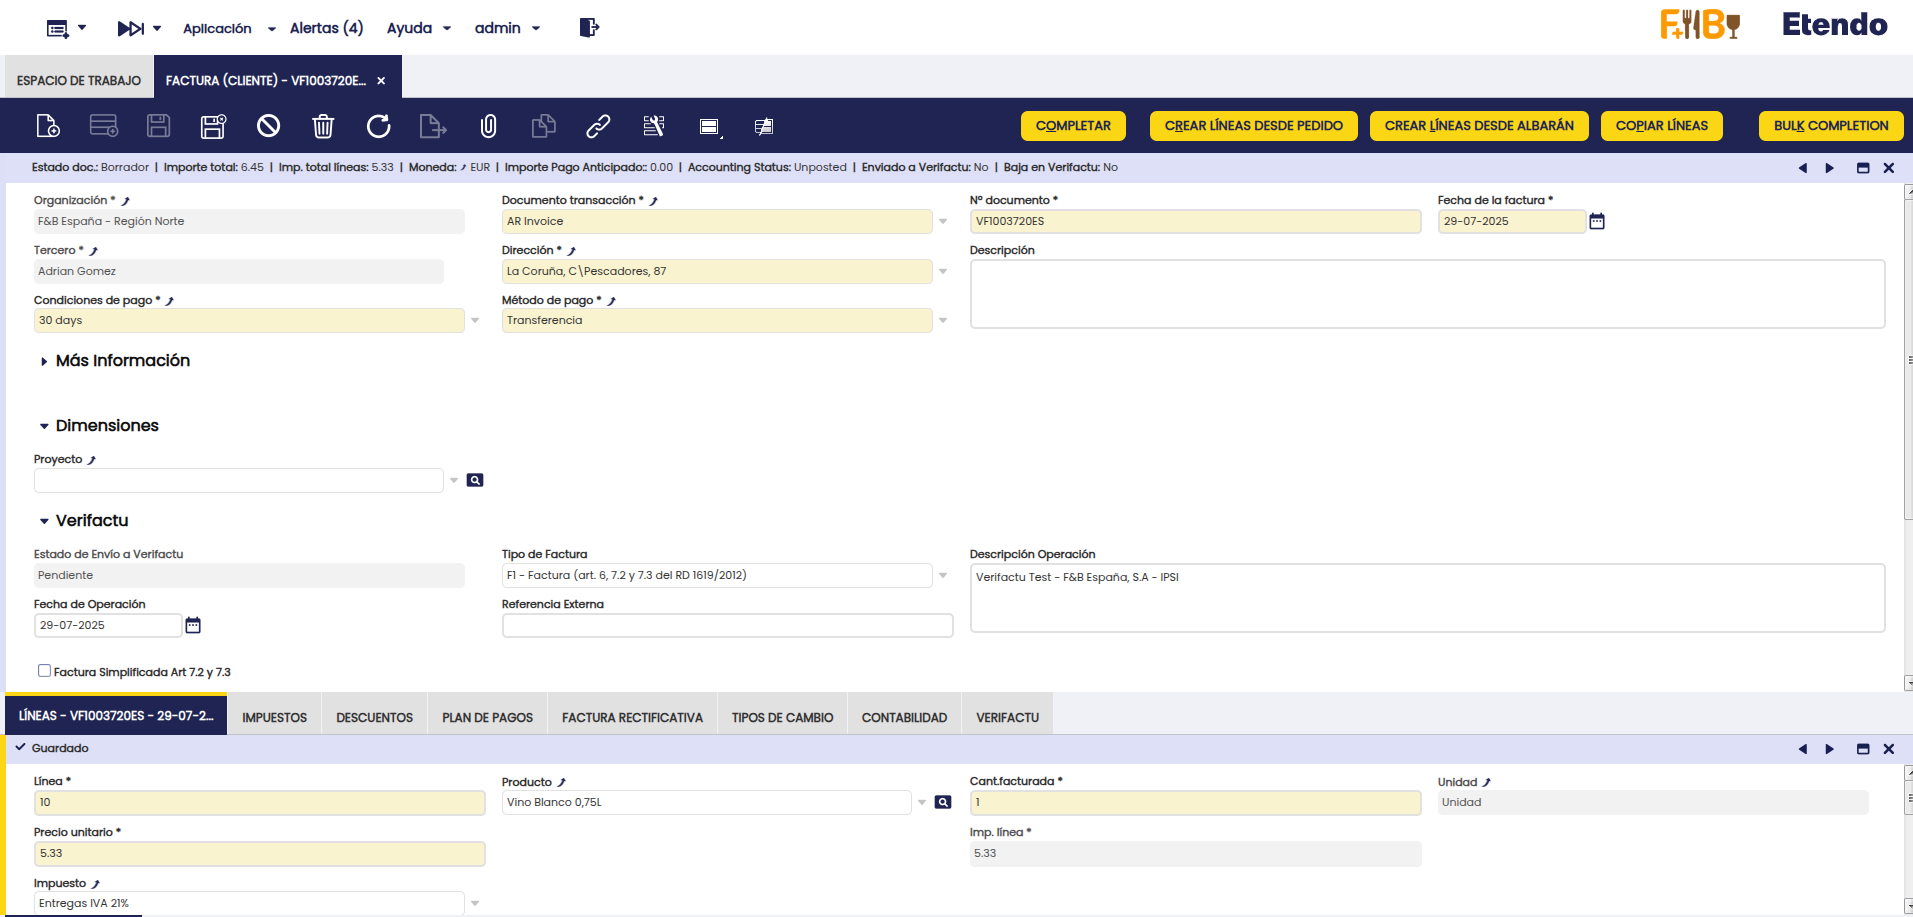This screenshot has height=917, width=1913.
Task: Open the Plan de Pagos tab
Action: click(487, 717)
